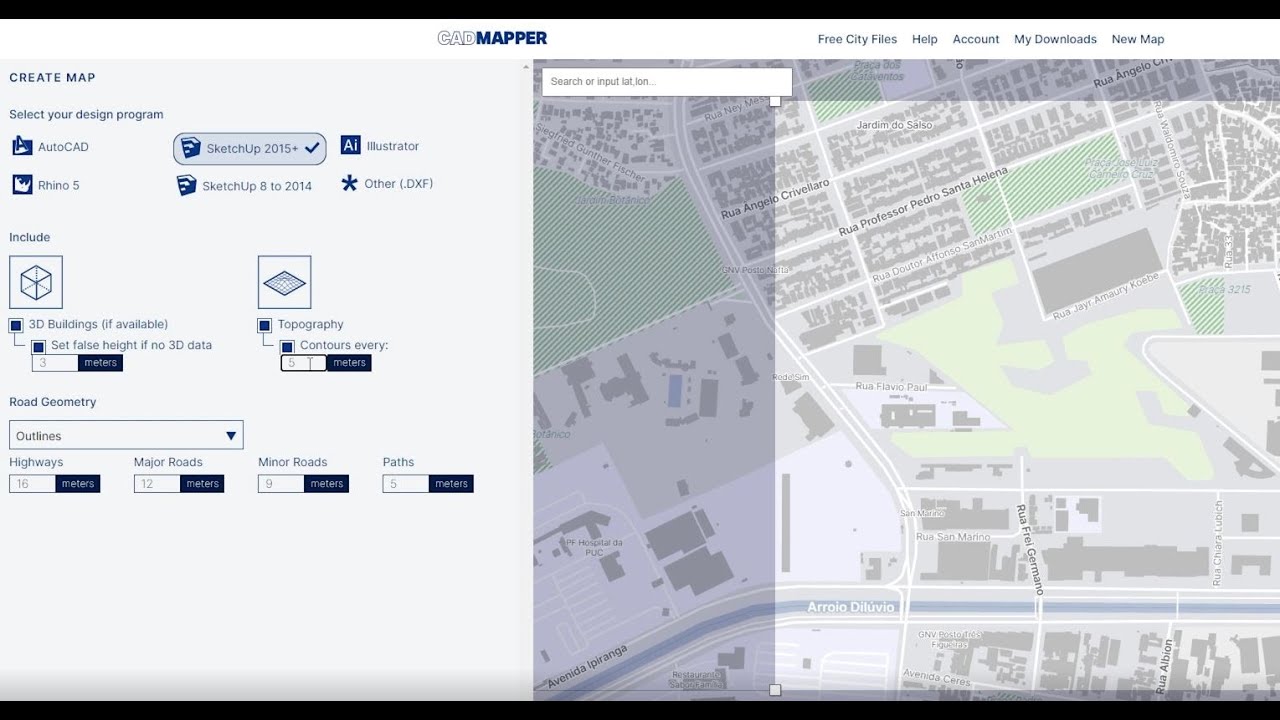Click the Topography mesh icon
Viewport: 1280px width, 720px height.
[x=284, y=282]
